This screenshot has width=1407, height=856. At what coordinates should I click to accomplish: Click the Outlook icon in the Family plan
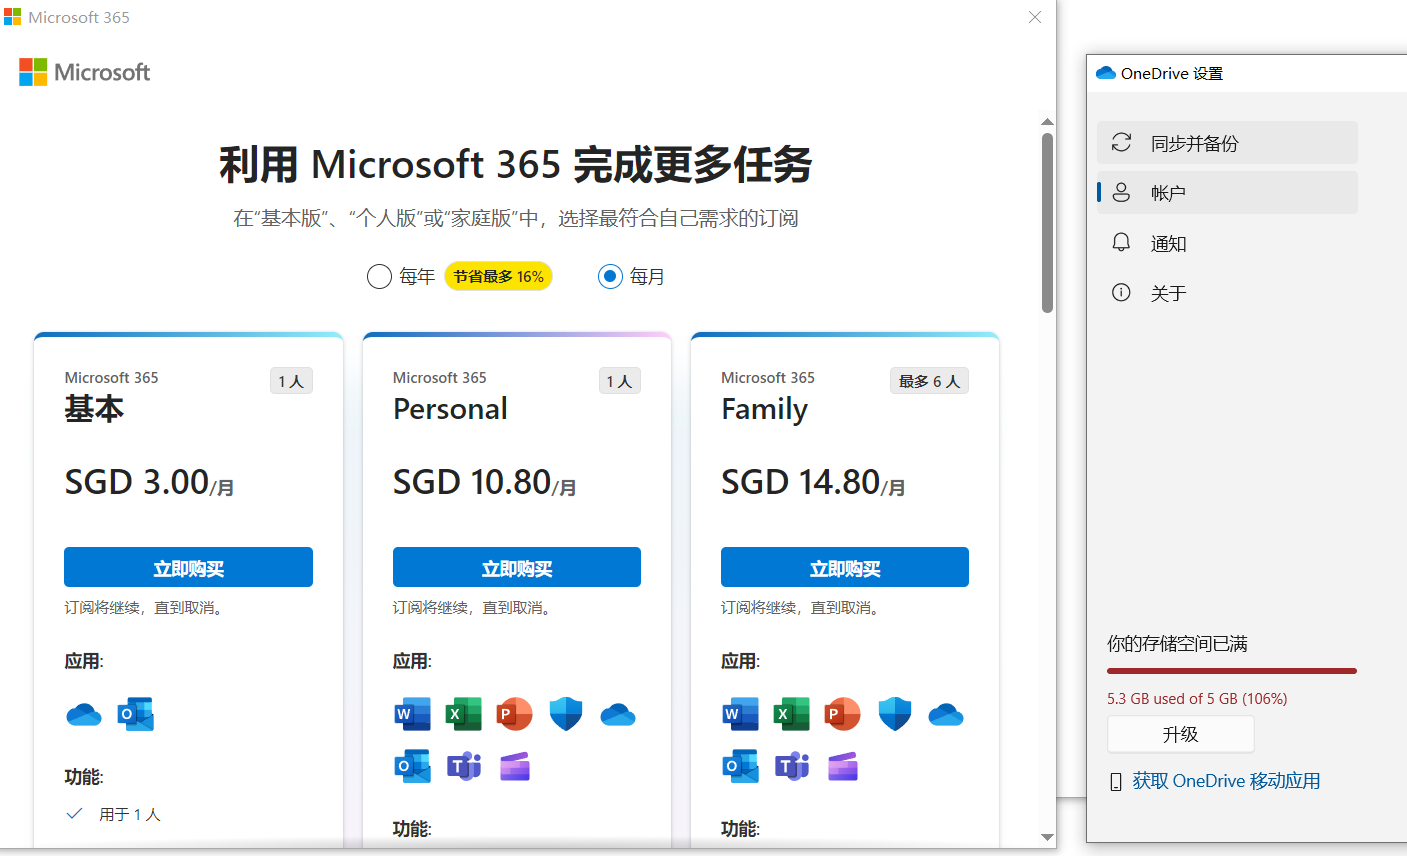740,767
